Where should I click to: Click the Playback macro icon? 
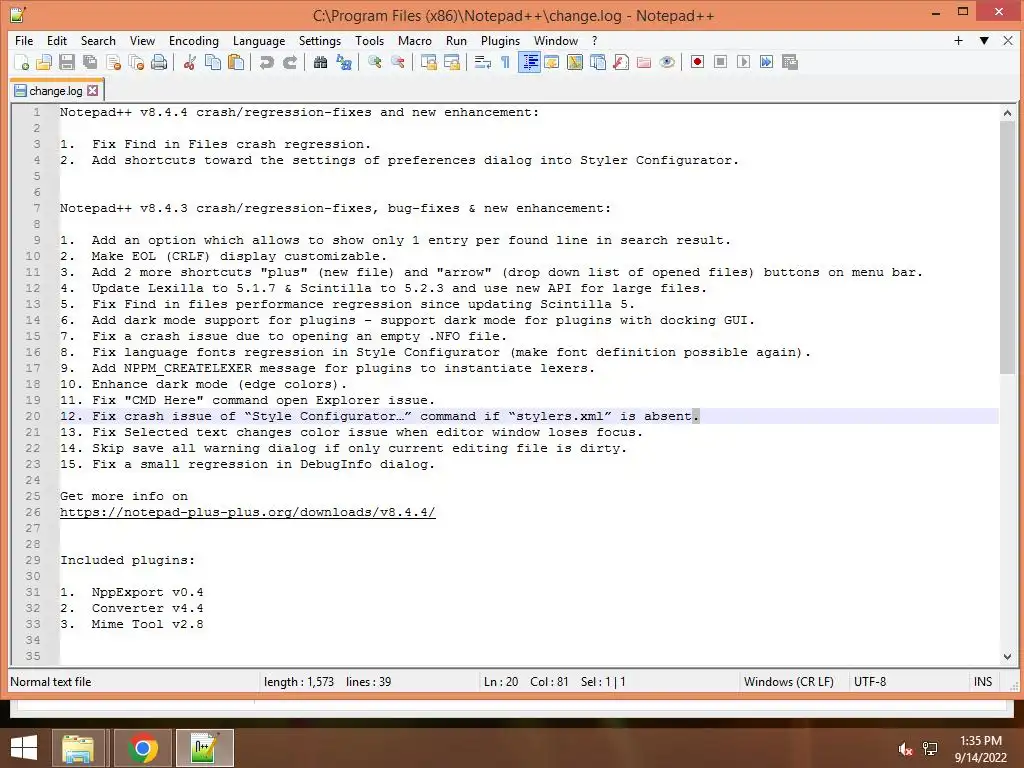pos(743,62)
